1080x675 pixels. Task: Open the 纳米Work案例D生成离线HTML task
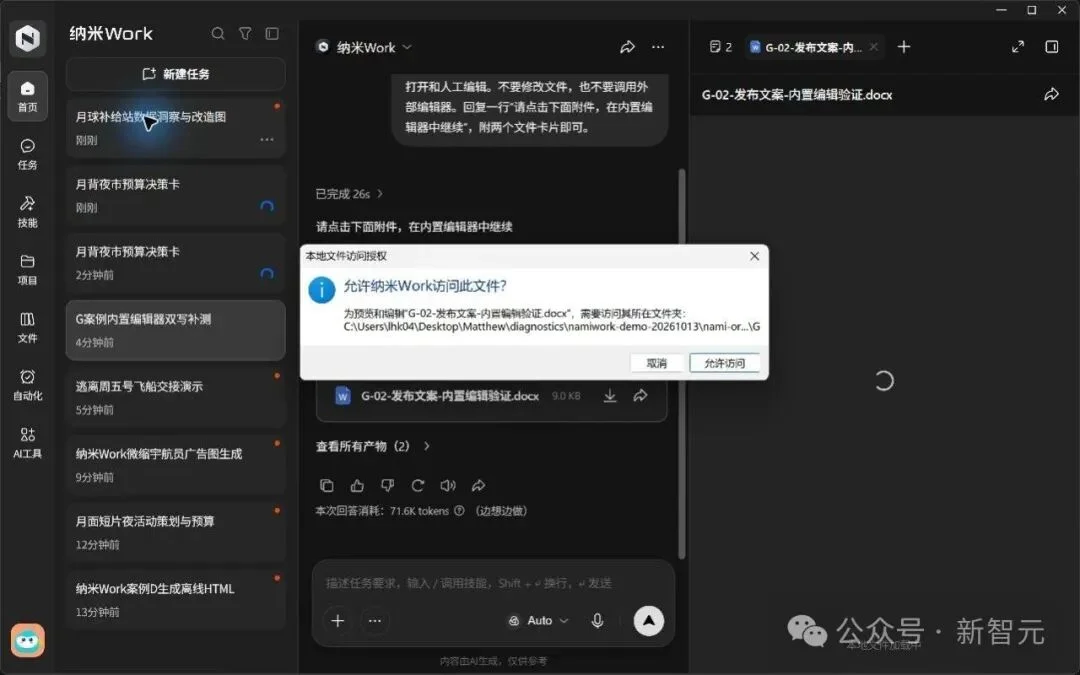pyautogui.click(x=176, y=599)
